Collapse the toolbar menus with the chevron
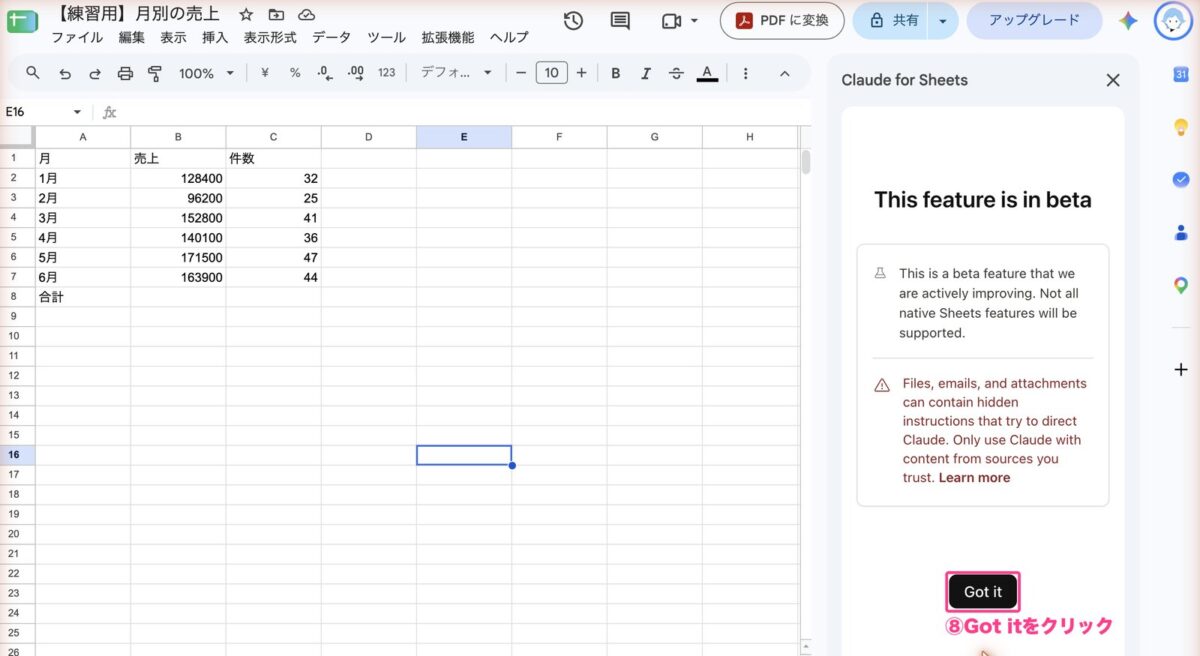 tap(784, 73)
